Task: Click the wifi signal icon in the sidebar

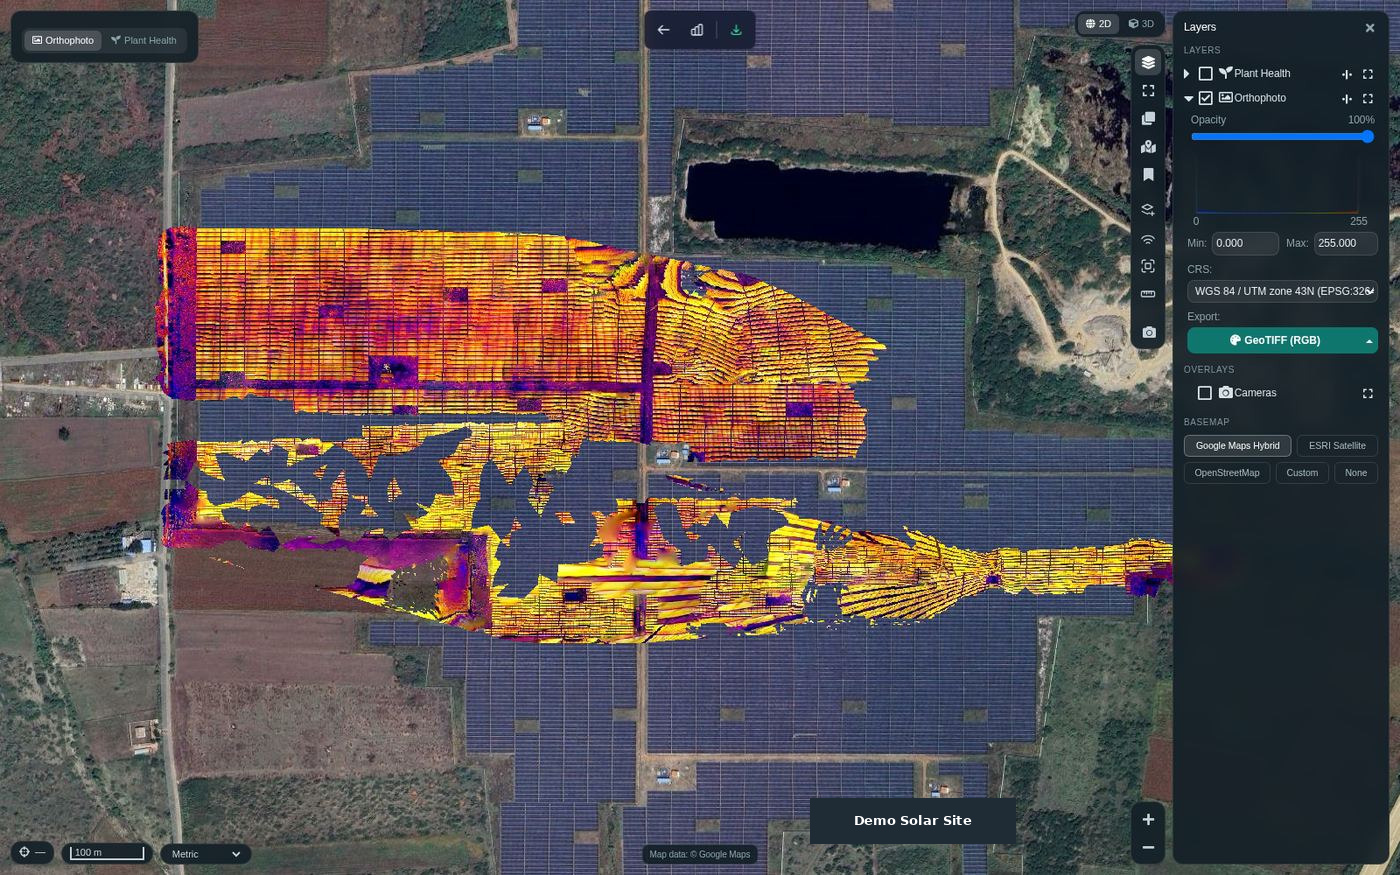Action: point(1148,239)
